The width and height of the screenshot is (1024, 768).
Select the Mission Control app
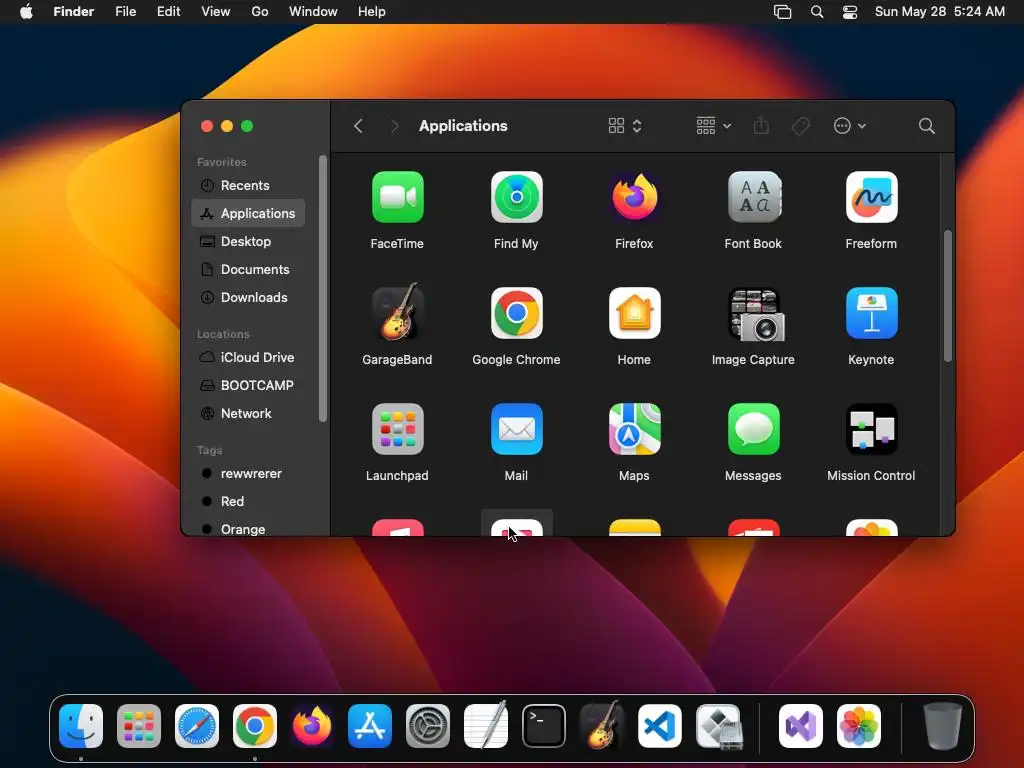[872, 429]
